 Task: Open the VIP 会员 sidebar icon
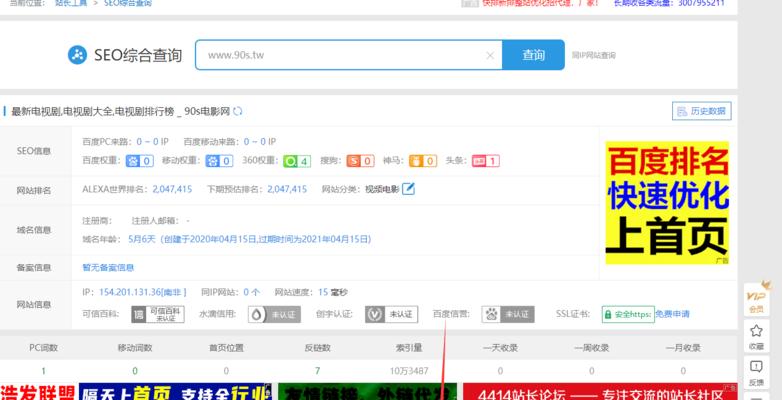click(756, 299)
